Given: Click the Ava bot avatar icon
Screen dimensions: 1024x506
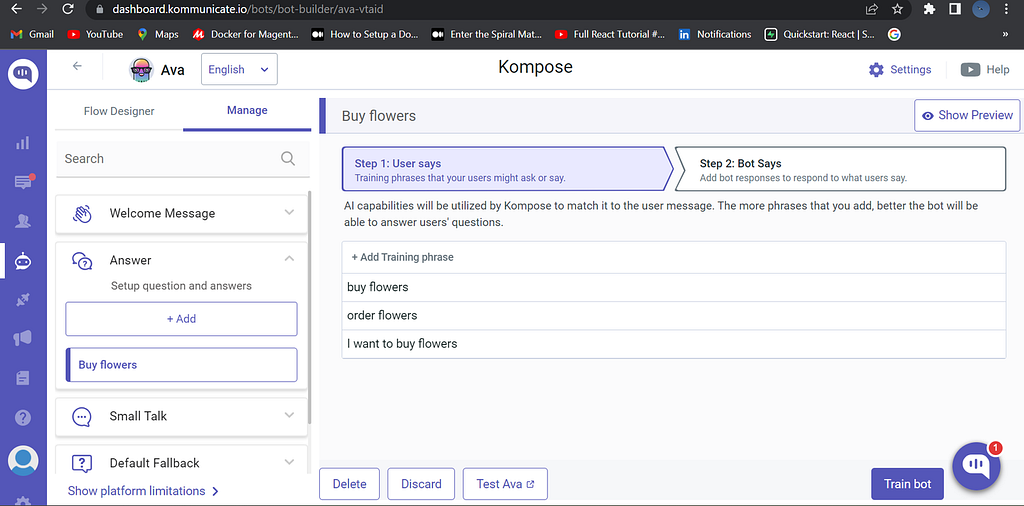Looking at the screenshot, I should coord(141,69).
